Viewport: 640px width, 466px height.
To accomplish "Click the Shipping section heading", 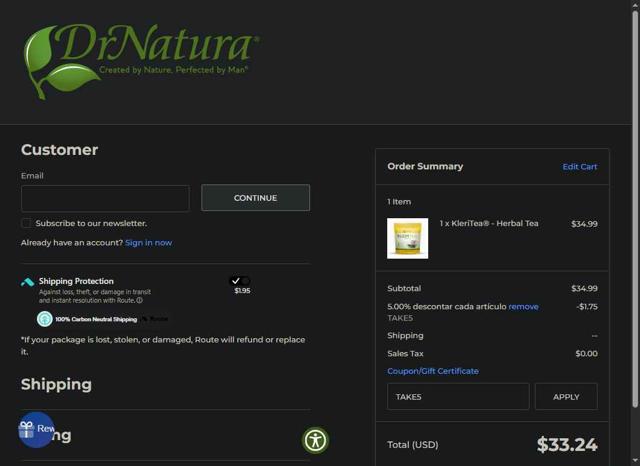I will [x=56, y=384].
